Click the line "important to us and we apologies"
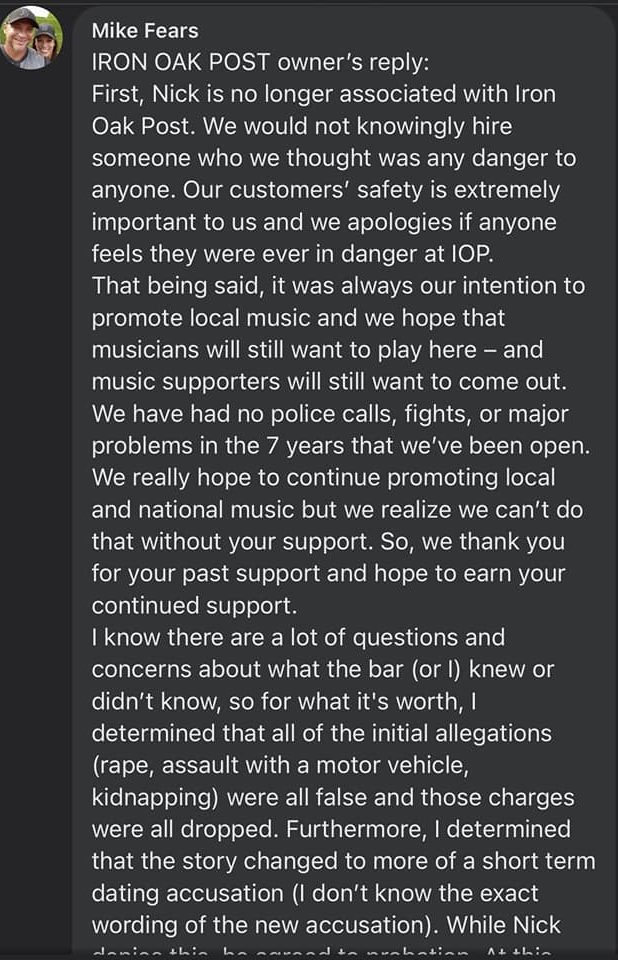This screenshot has width=618, height=960. click(x=324, y=222)
